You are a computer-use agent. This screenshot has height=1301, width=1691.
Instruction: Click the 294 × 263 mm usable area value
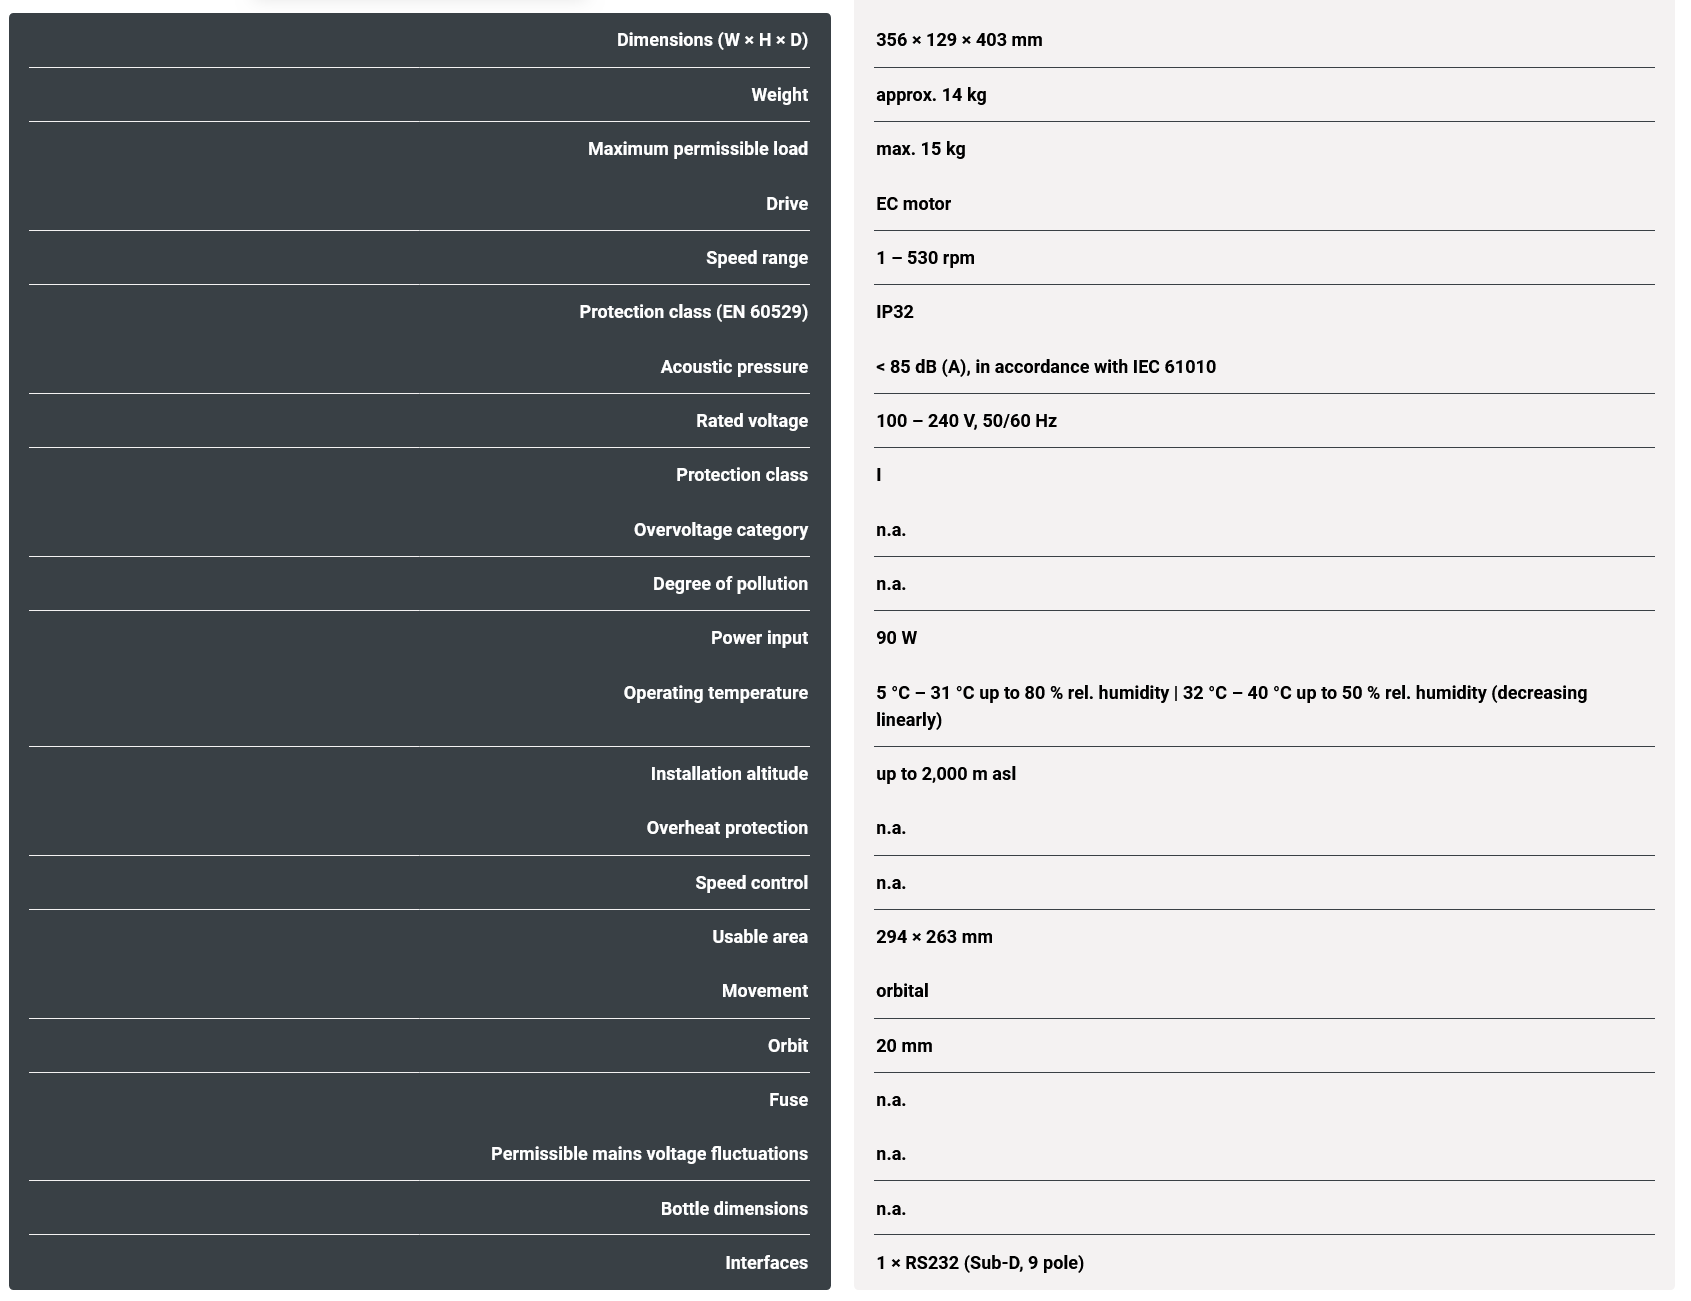point(934,937)
